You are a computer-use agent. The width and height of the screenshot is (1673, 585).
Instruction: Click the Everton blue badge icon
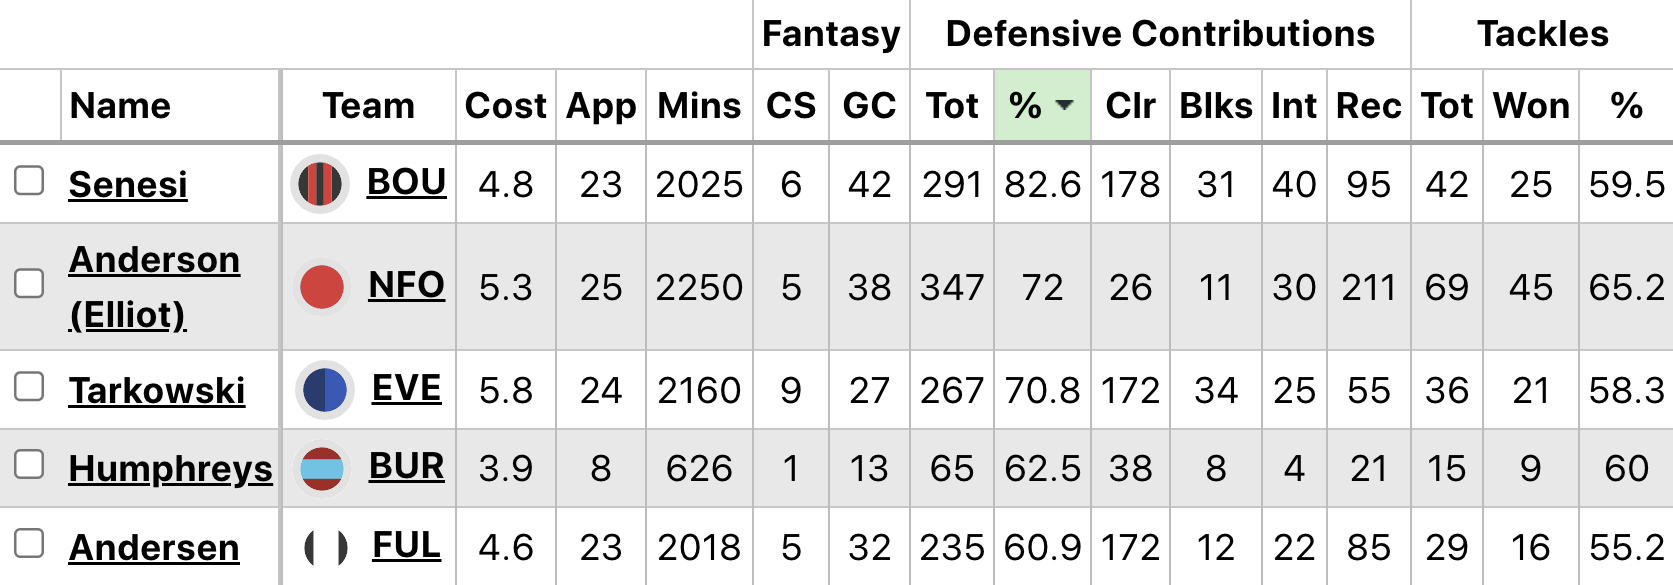[325, 390]
